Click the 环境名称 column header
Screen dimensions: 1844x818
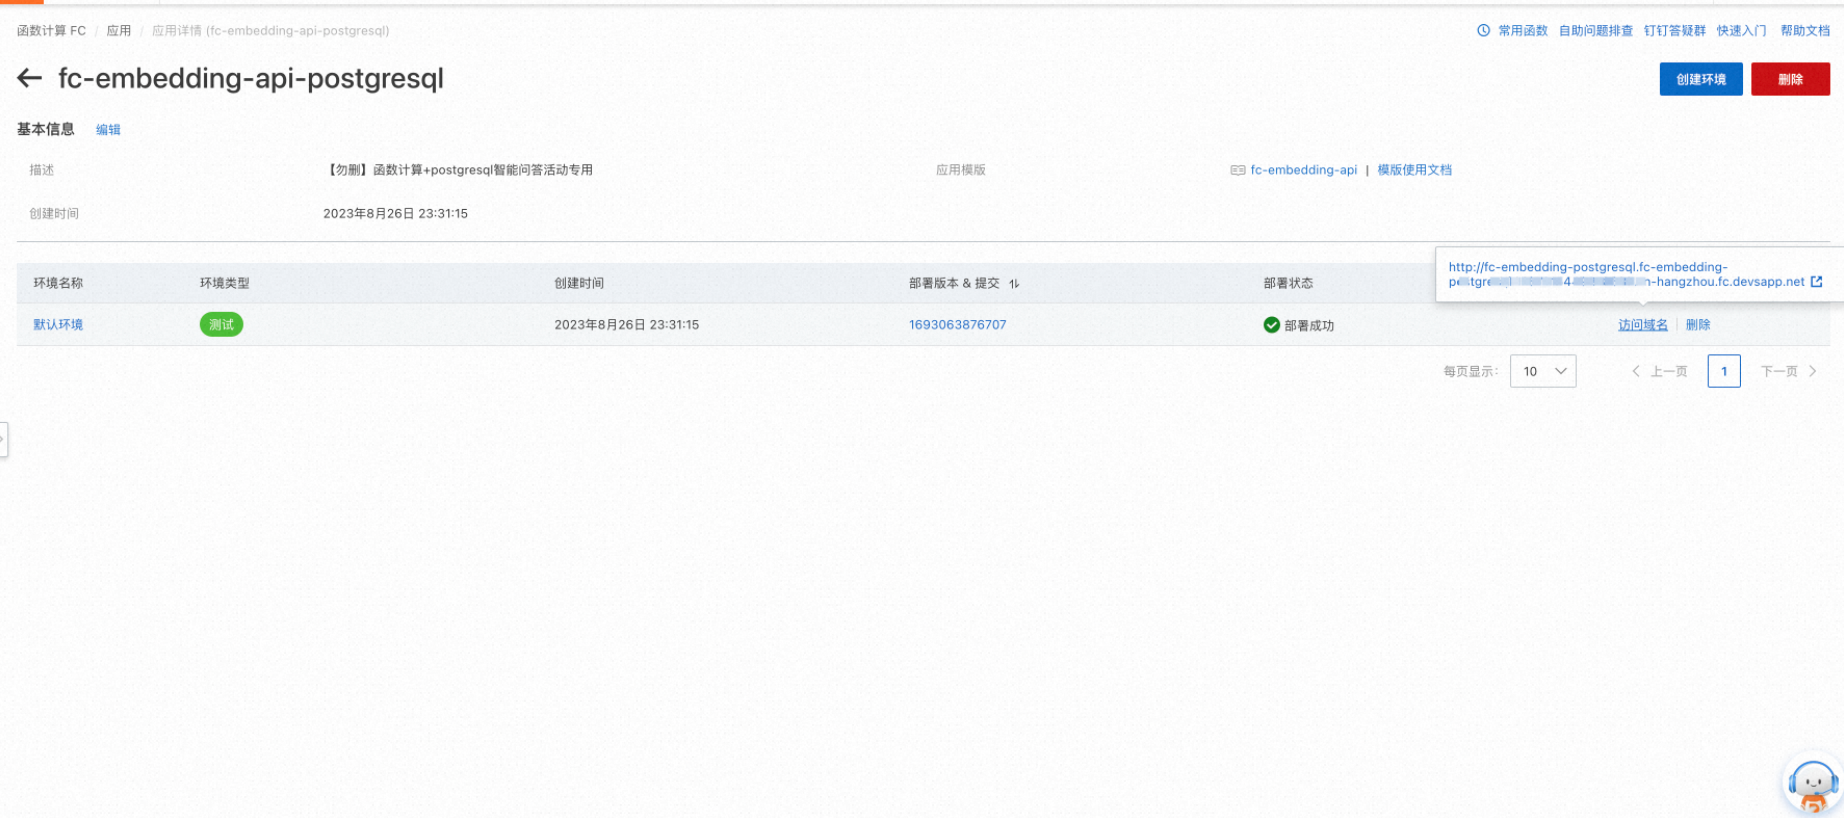[x=58, y=284]
